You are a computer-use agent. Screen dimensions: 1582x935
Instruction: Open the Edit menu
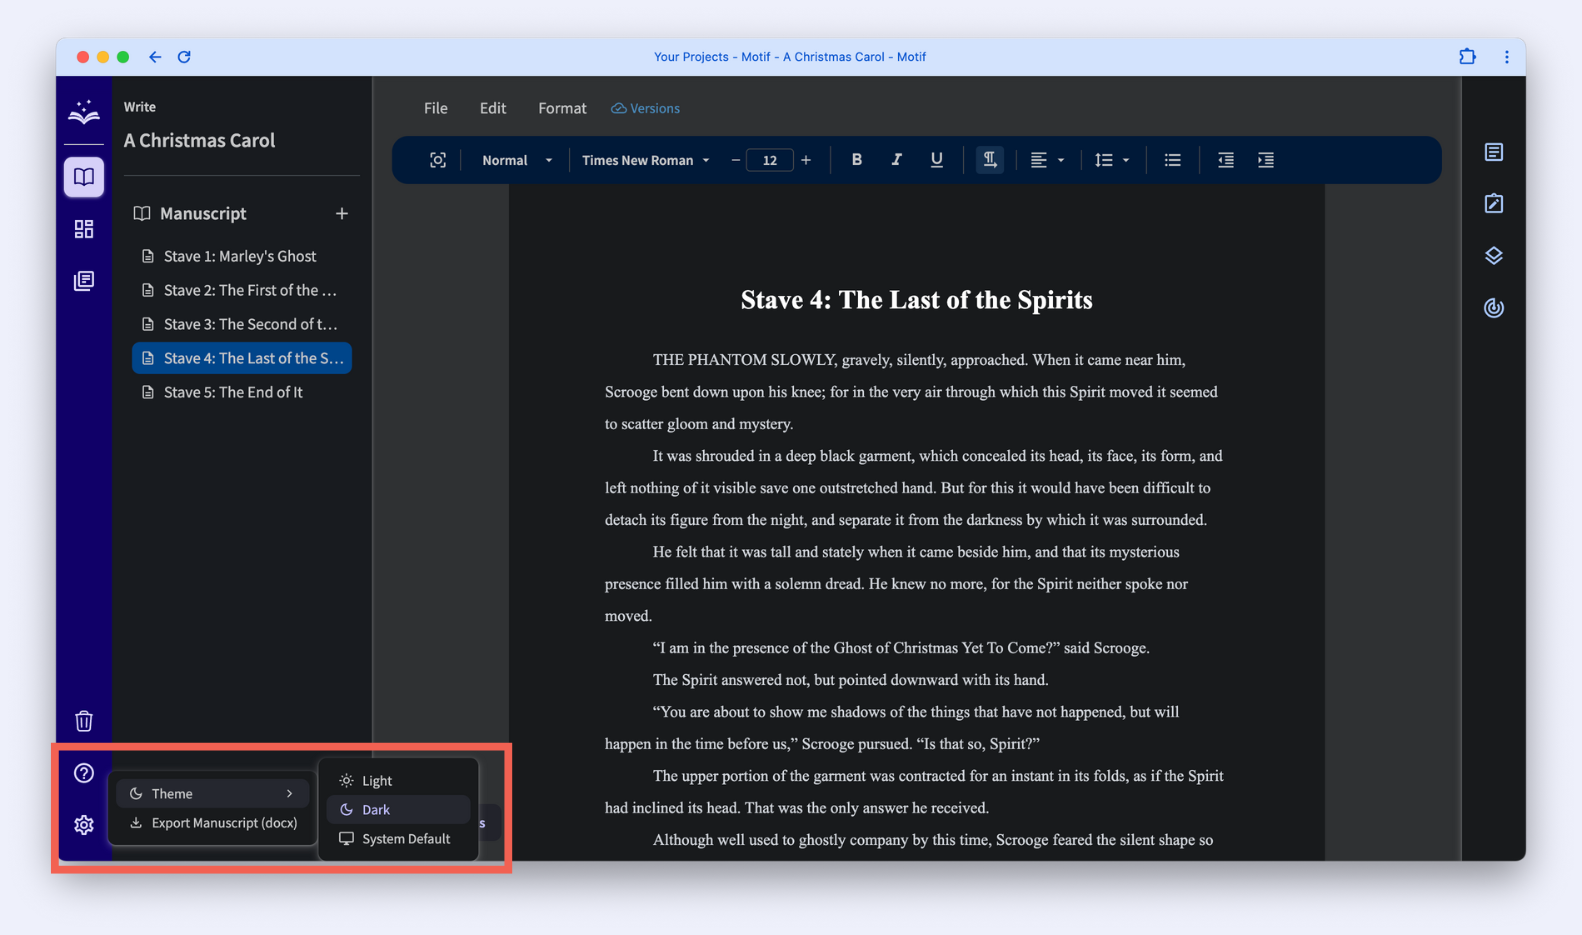(x=493, y=108)
